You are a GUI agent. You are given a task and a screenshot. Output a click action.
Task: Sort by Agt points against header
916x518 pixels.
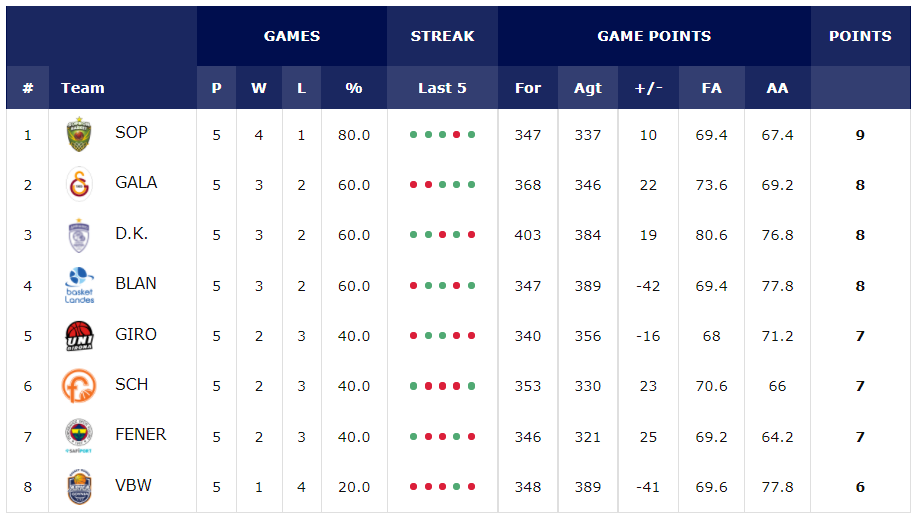(588, 88)
